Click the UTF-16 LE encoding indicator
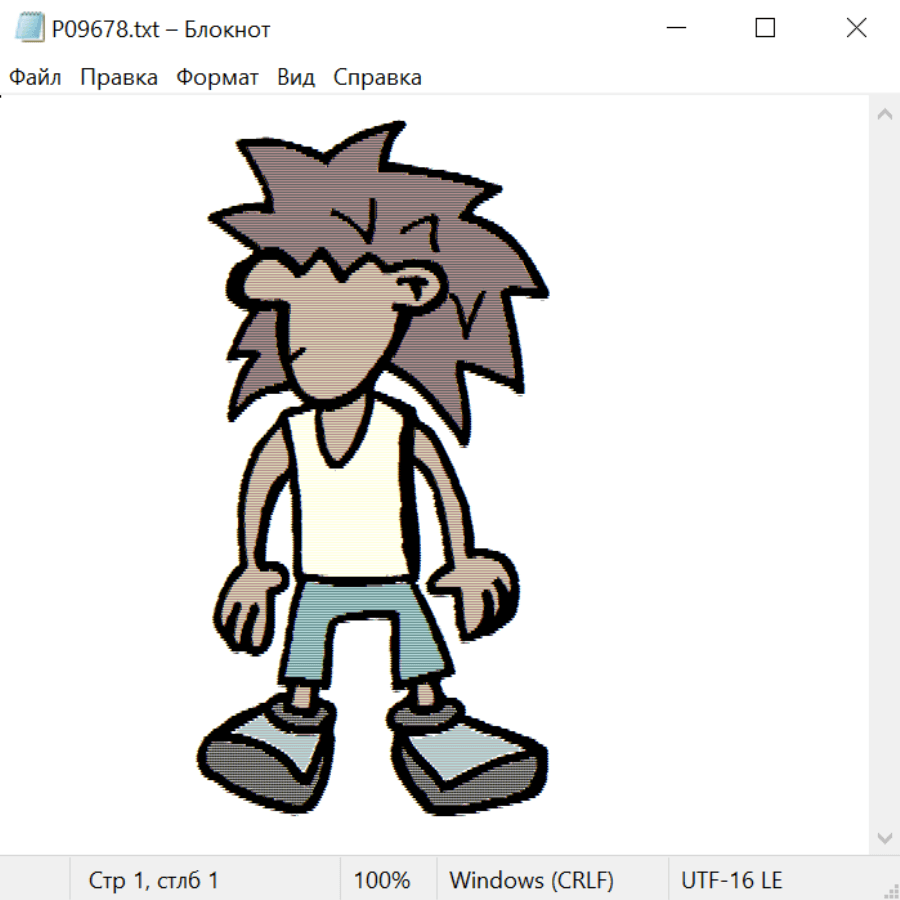 pyautogui.click(x=731, y=881)
